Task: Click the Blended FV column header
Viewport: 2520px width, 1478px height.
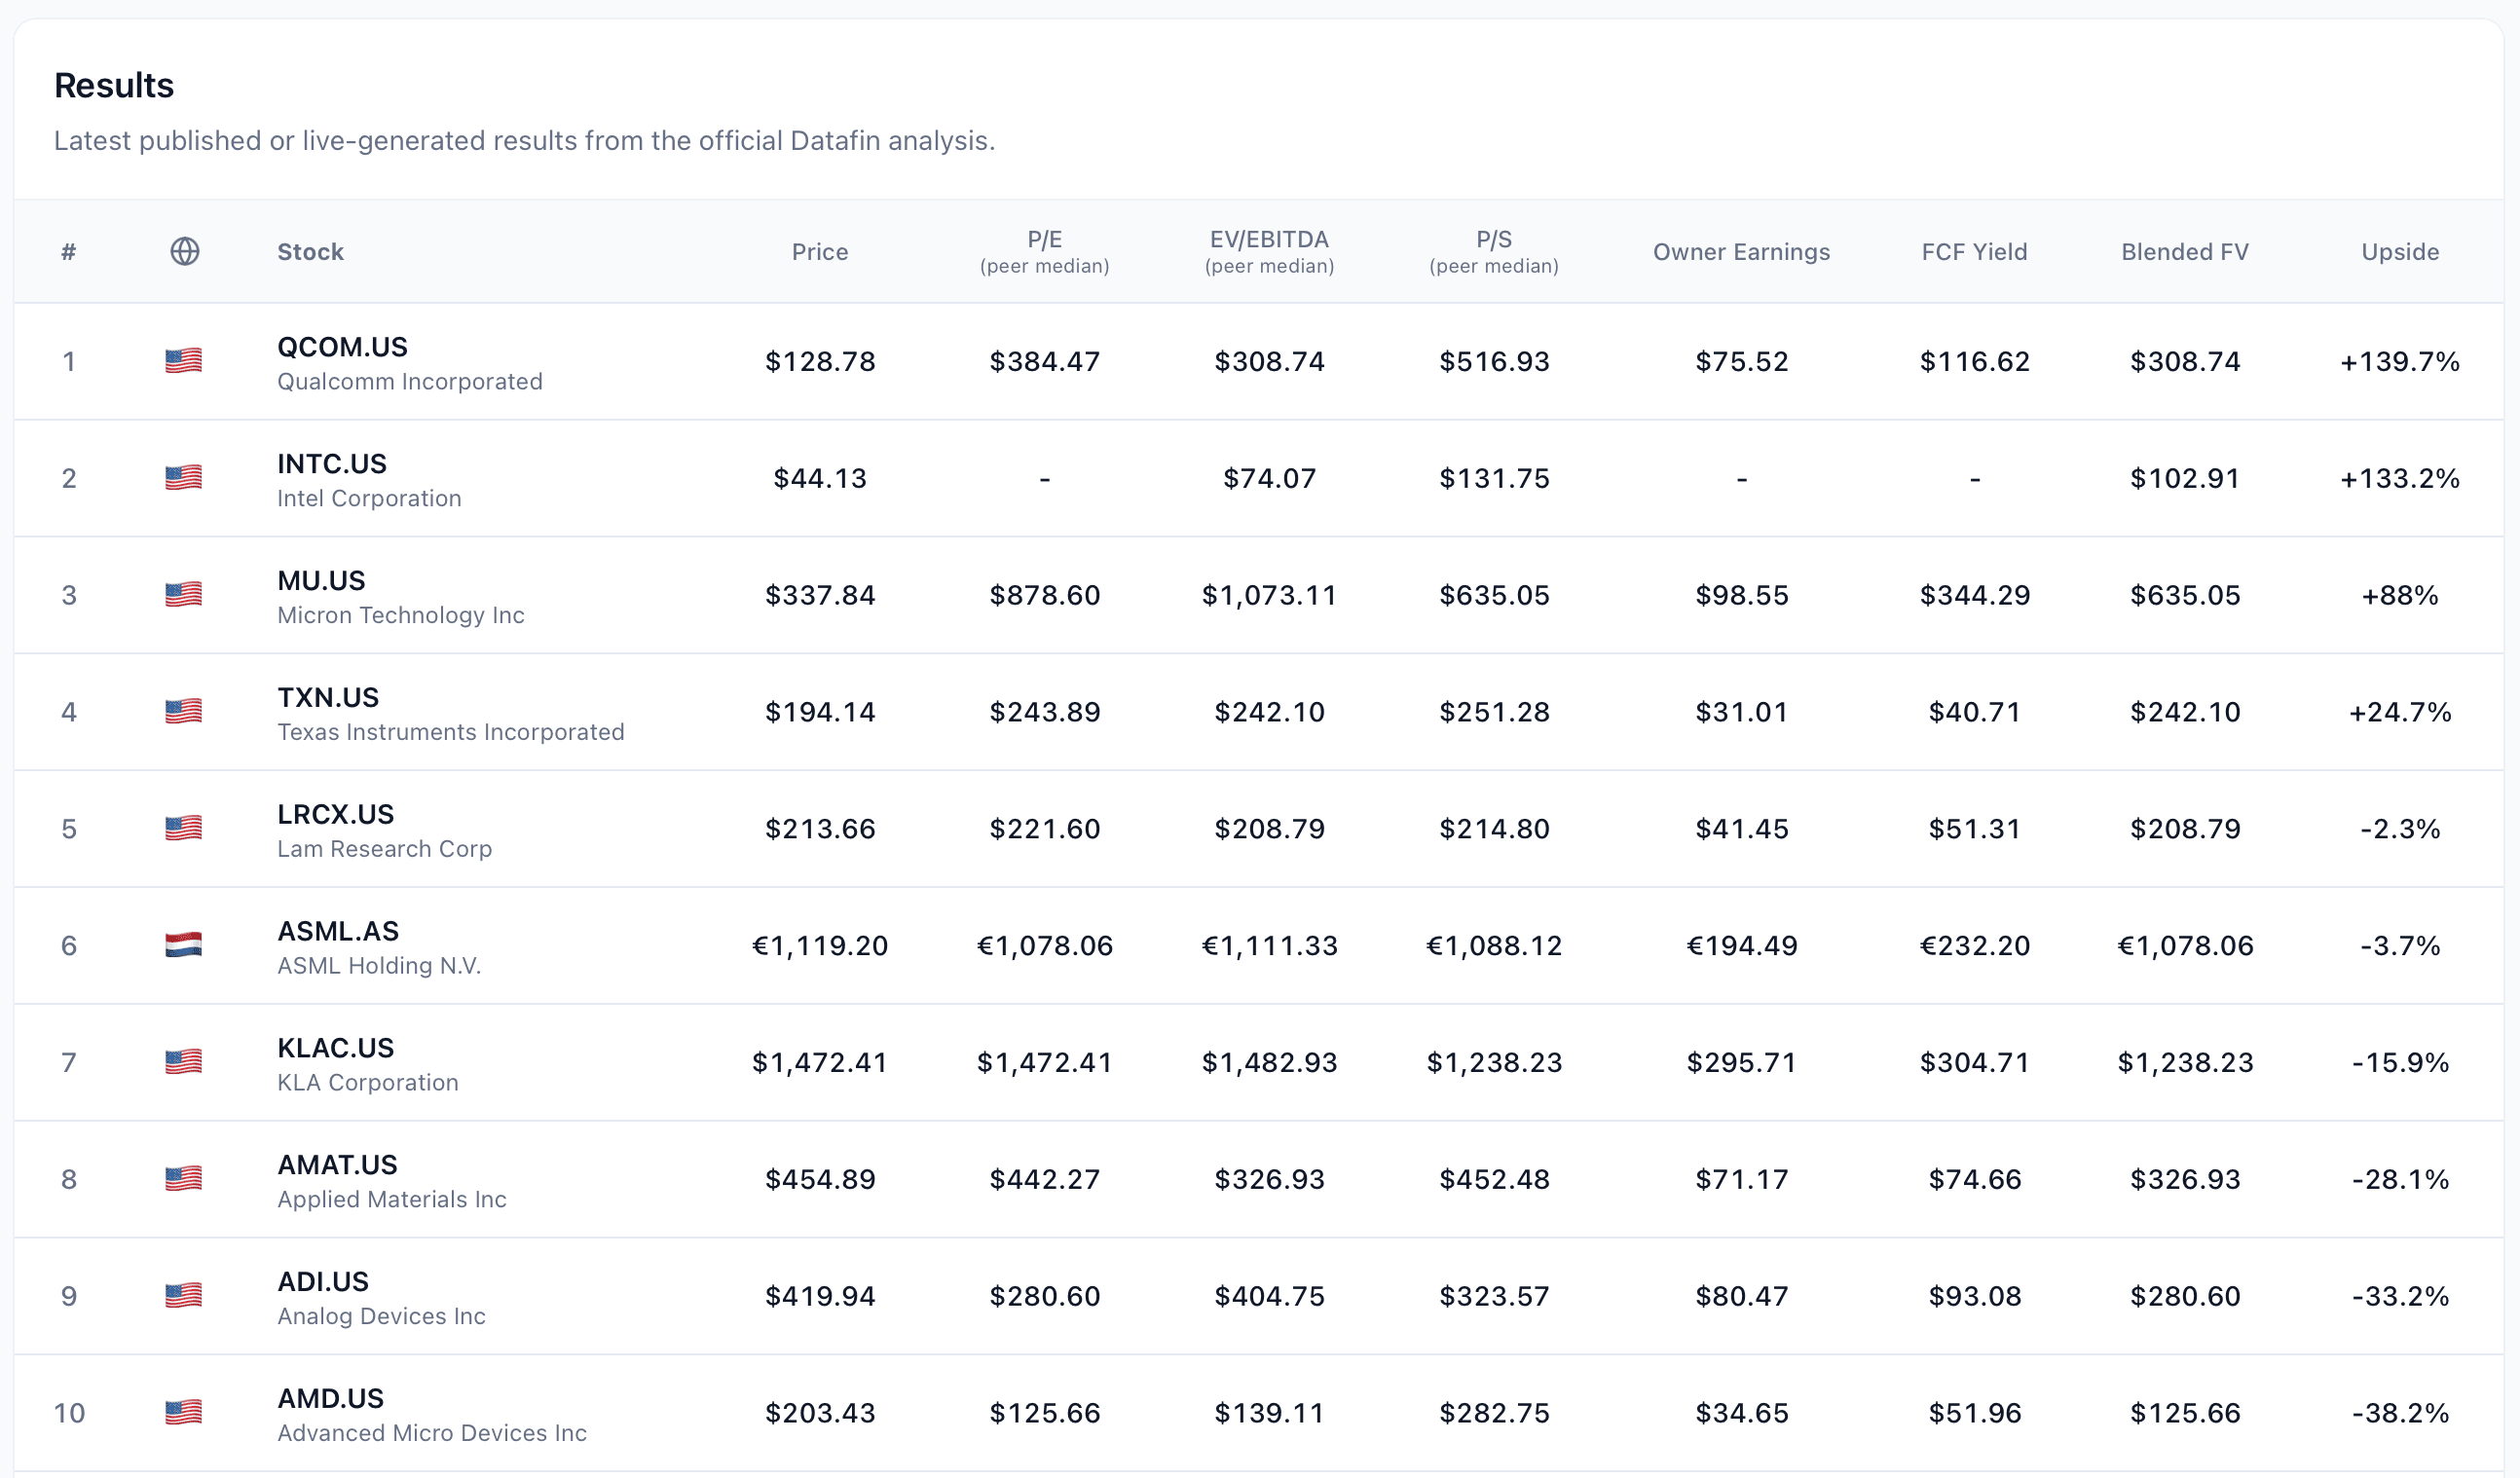Action: pos(2185,252)
